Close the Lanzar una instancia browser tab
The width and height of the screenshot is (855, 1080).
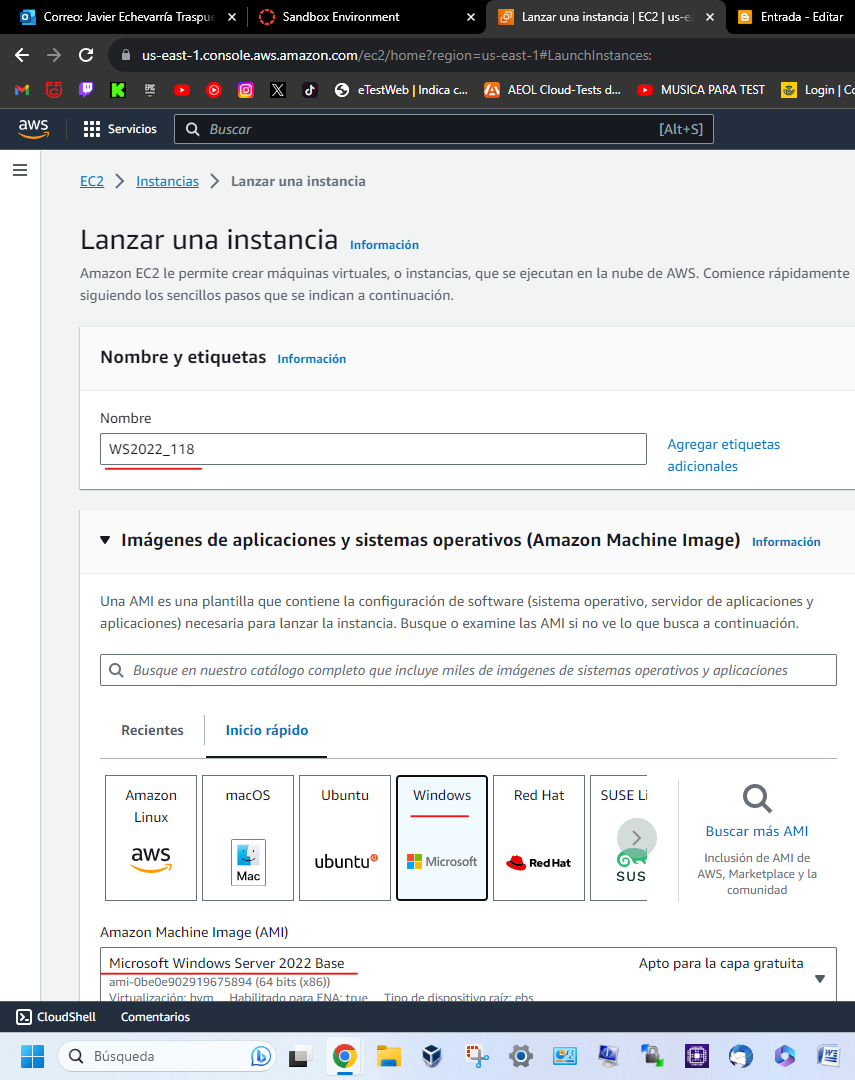[x=710, y=17]
